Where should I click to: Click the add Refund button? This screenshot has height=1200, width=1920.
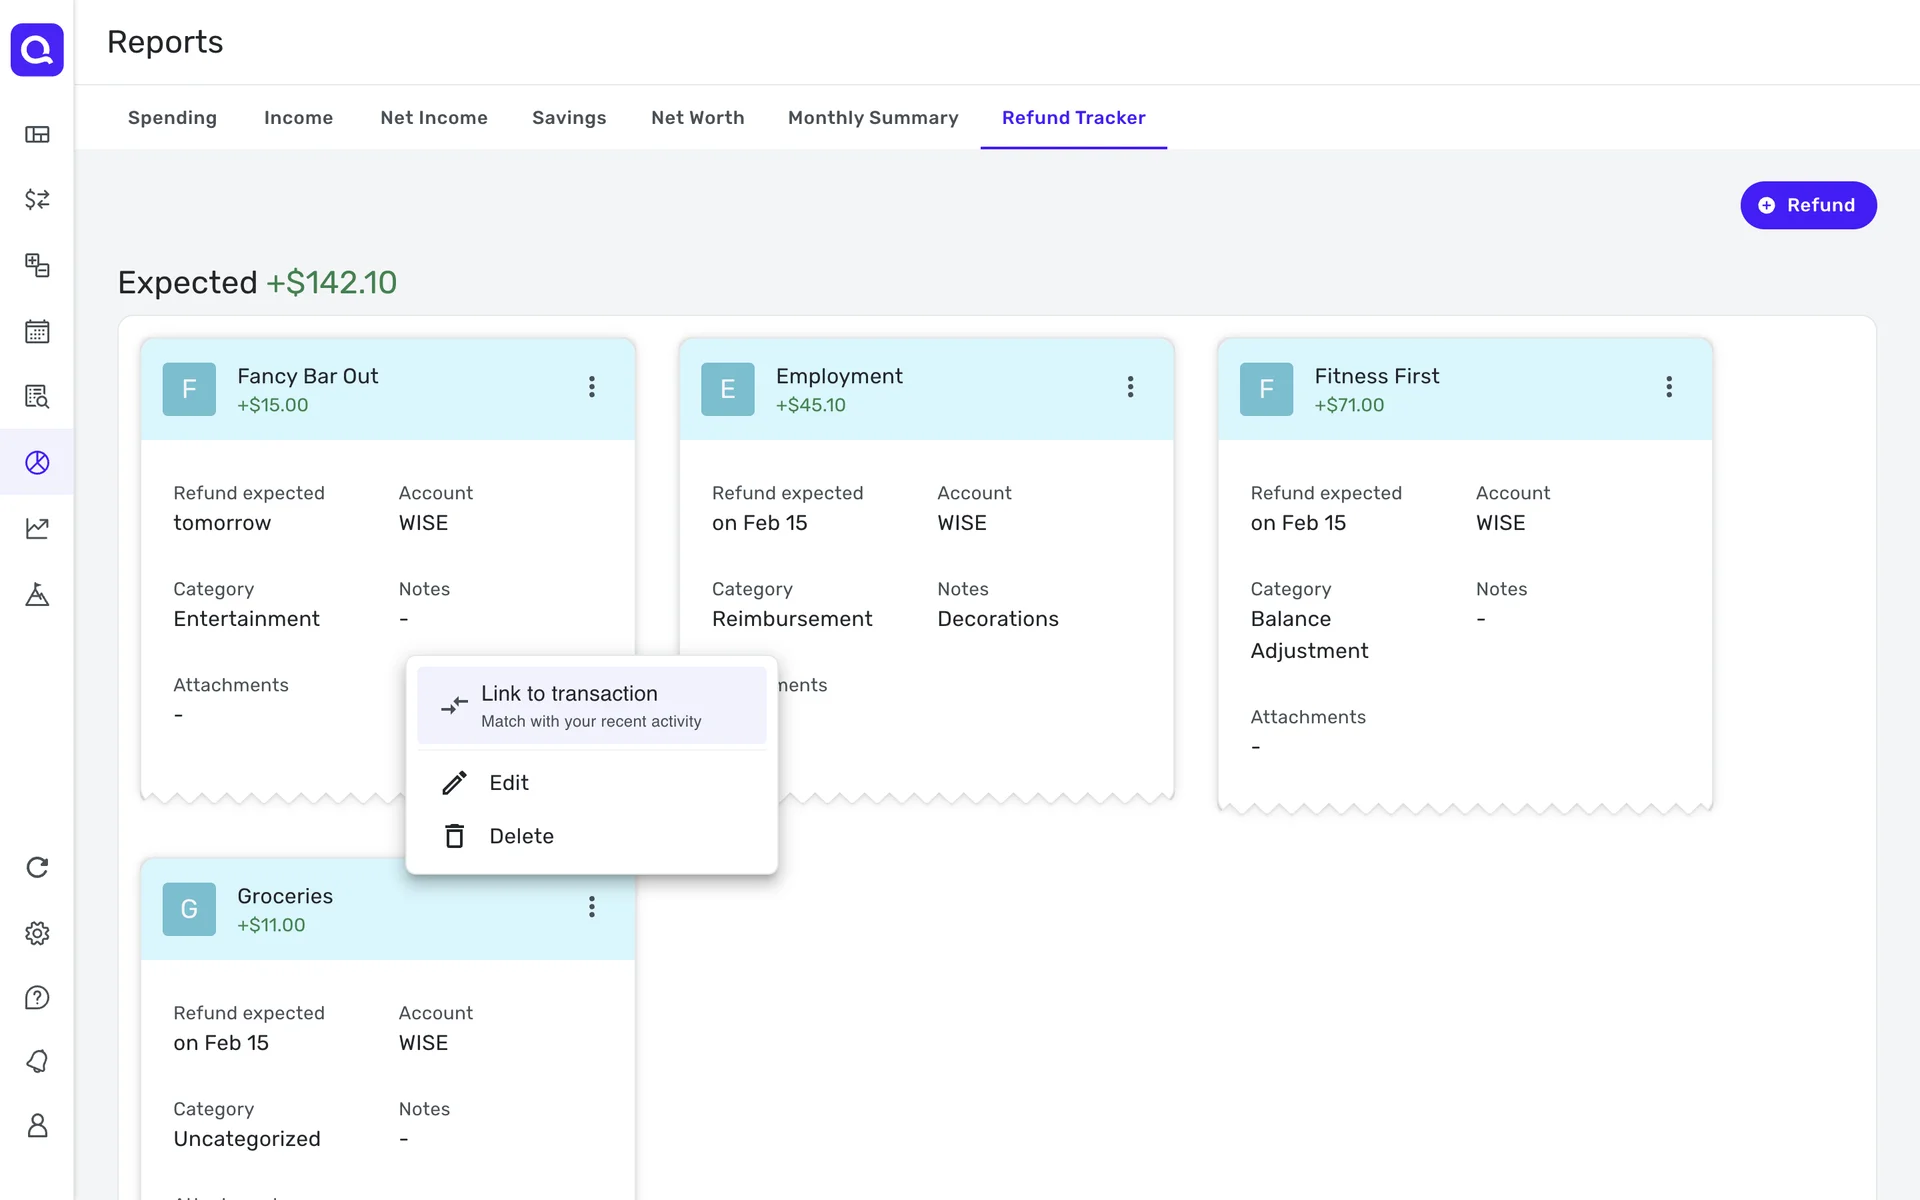pyautogui.click(x=1807, y=205)
